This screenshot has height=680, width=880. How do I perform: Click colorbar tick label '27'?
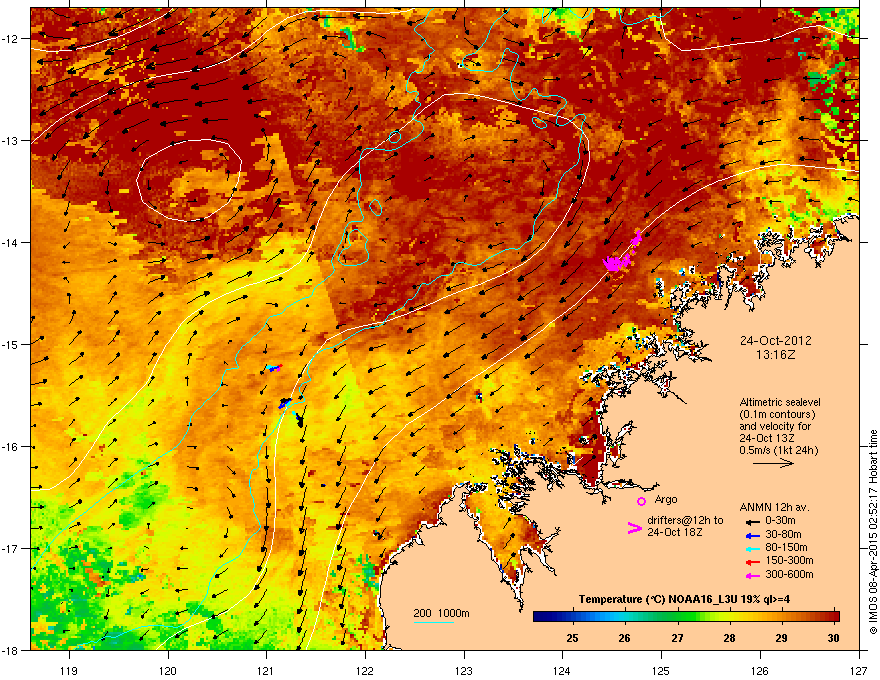pos(677,638)
